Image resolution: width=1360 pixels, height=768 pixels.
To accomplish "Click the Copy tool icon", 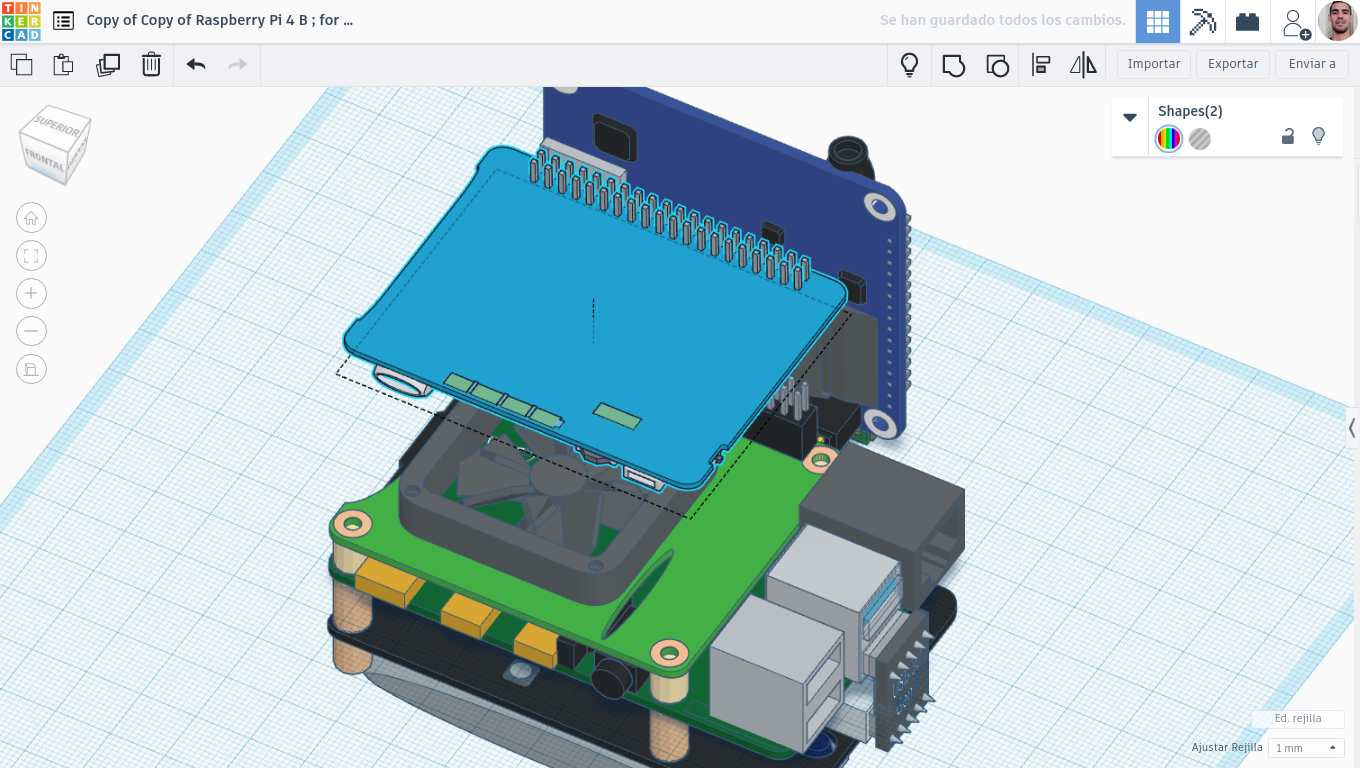I will tap(21, 65).
